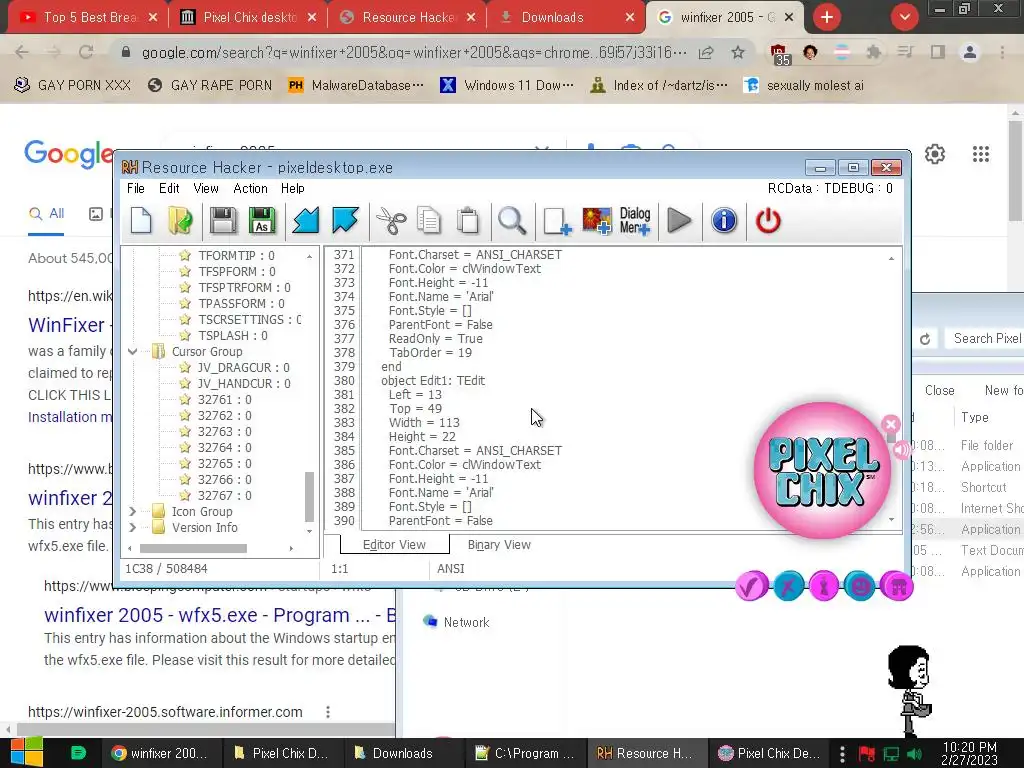This screenshot has height=768, width=1024.
Task: Click the Pixel Chix store round button
Action: click(897, 586)
